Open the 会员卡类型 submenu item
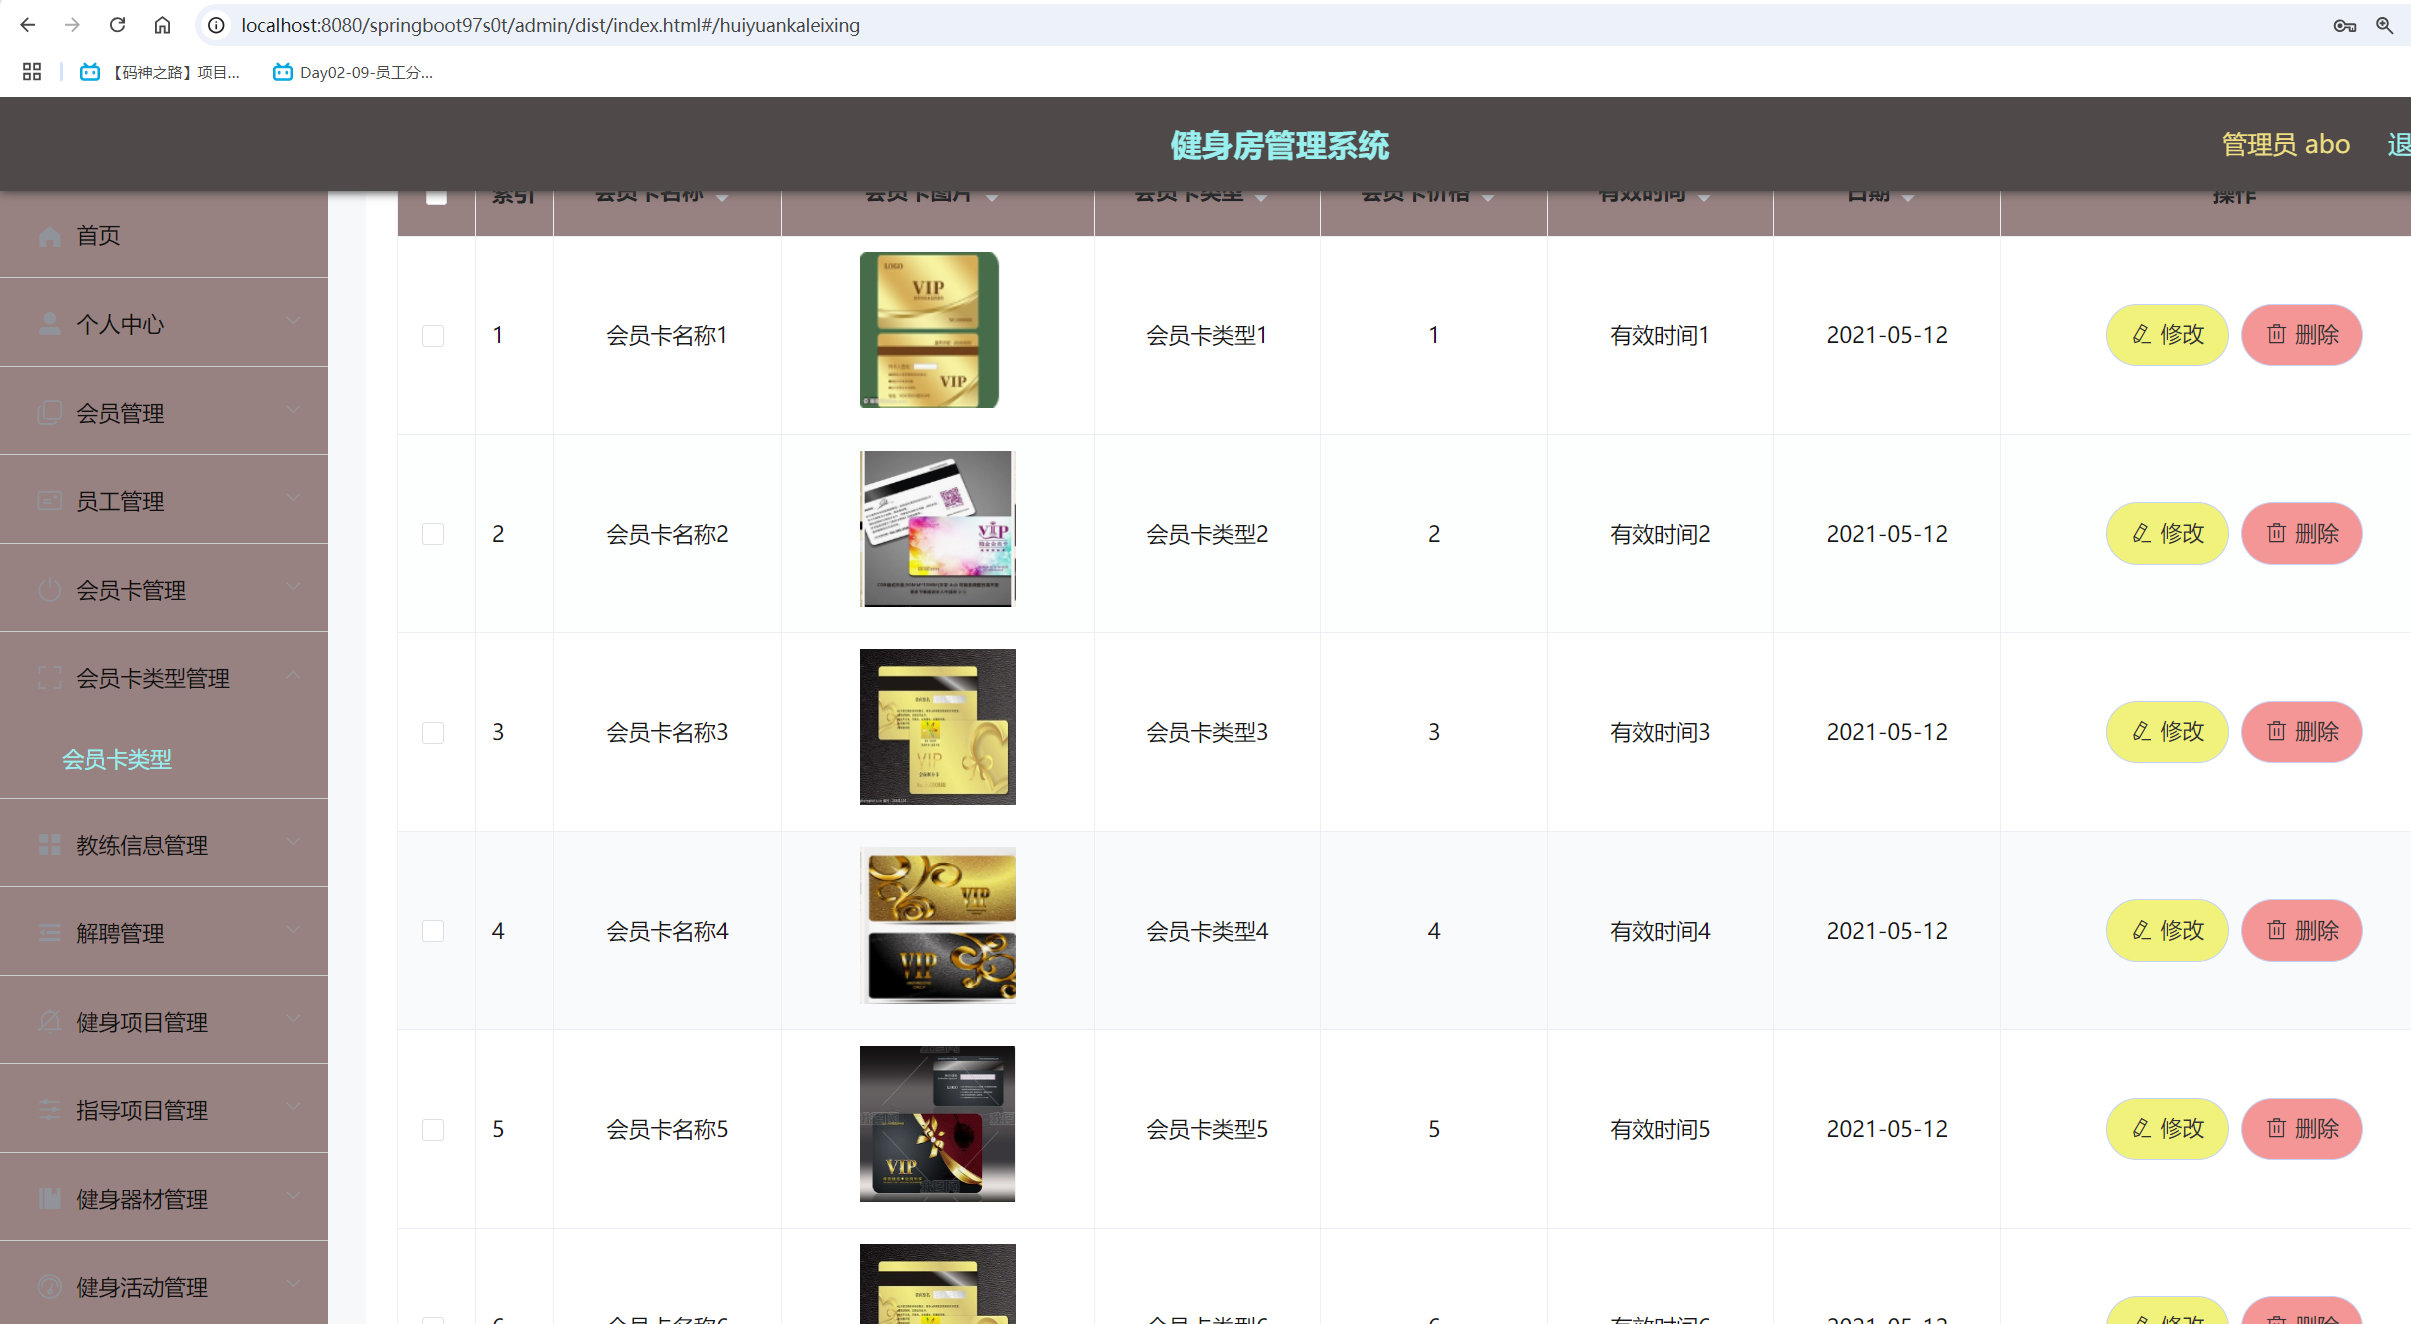 pyautogui.click(x=117, y=760)
